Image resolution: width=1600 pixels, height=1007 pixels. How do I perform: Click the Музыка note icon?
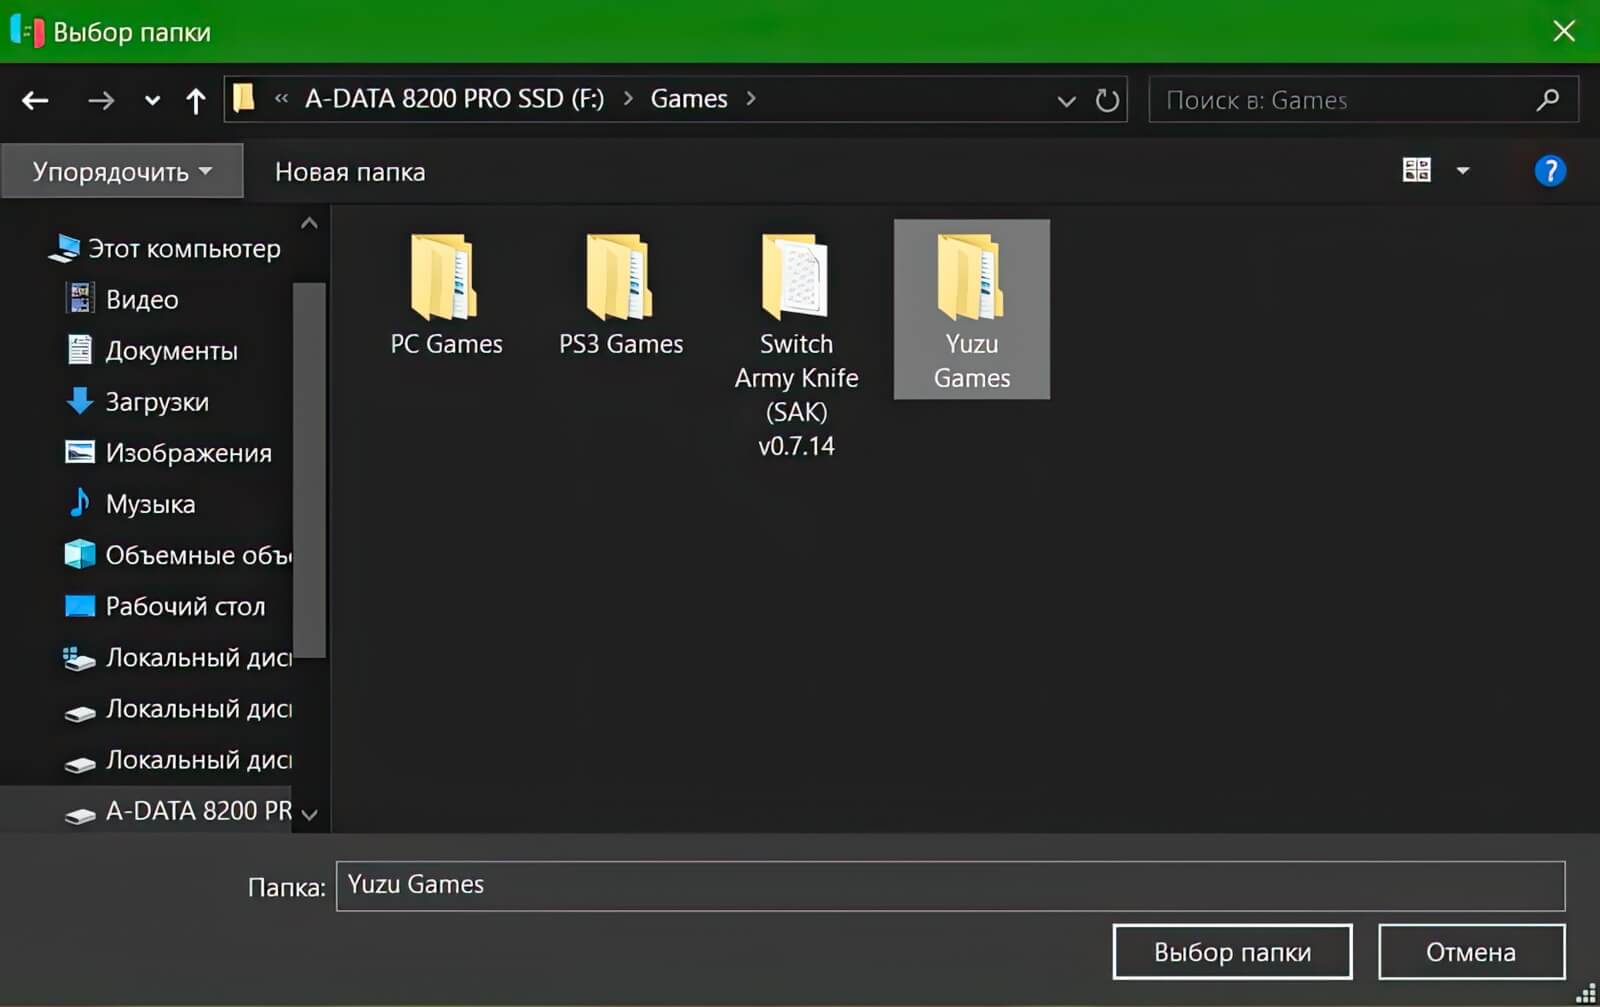pos(79,502)
